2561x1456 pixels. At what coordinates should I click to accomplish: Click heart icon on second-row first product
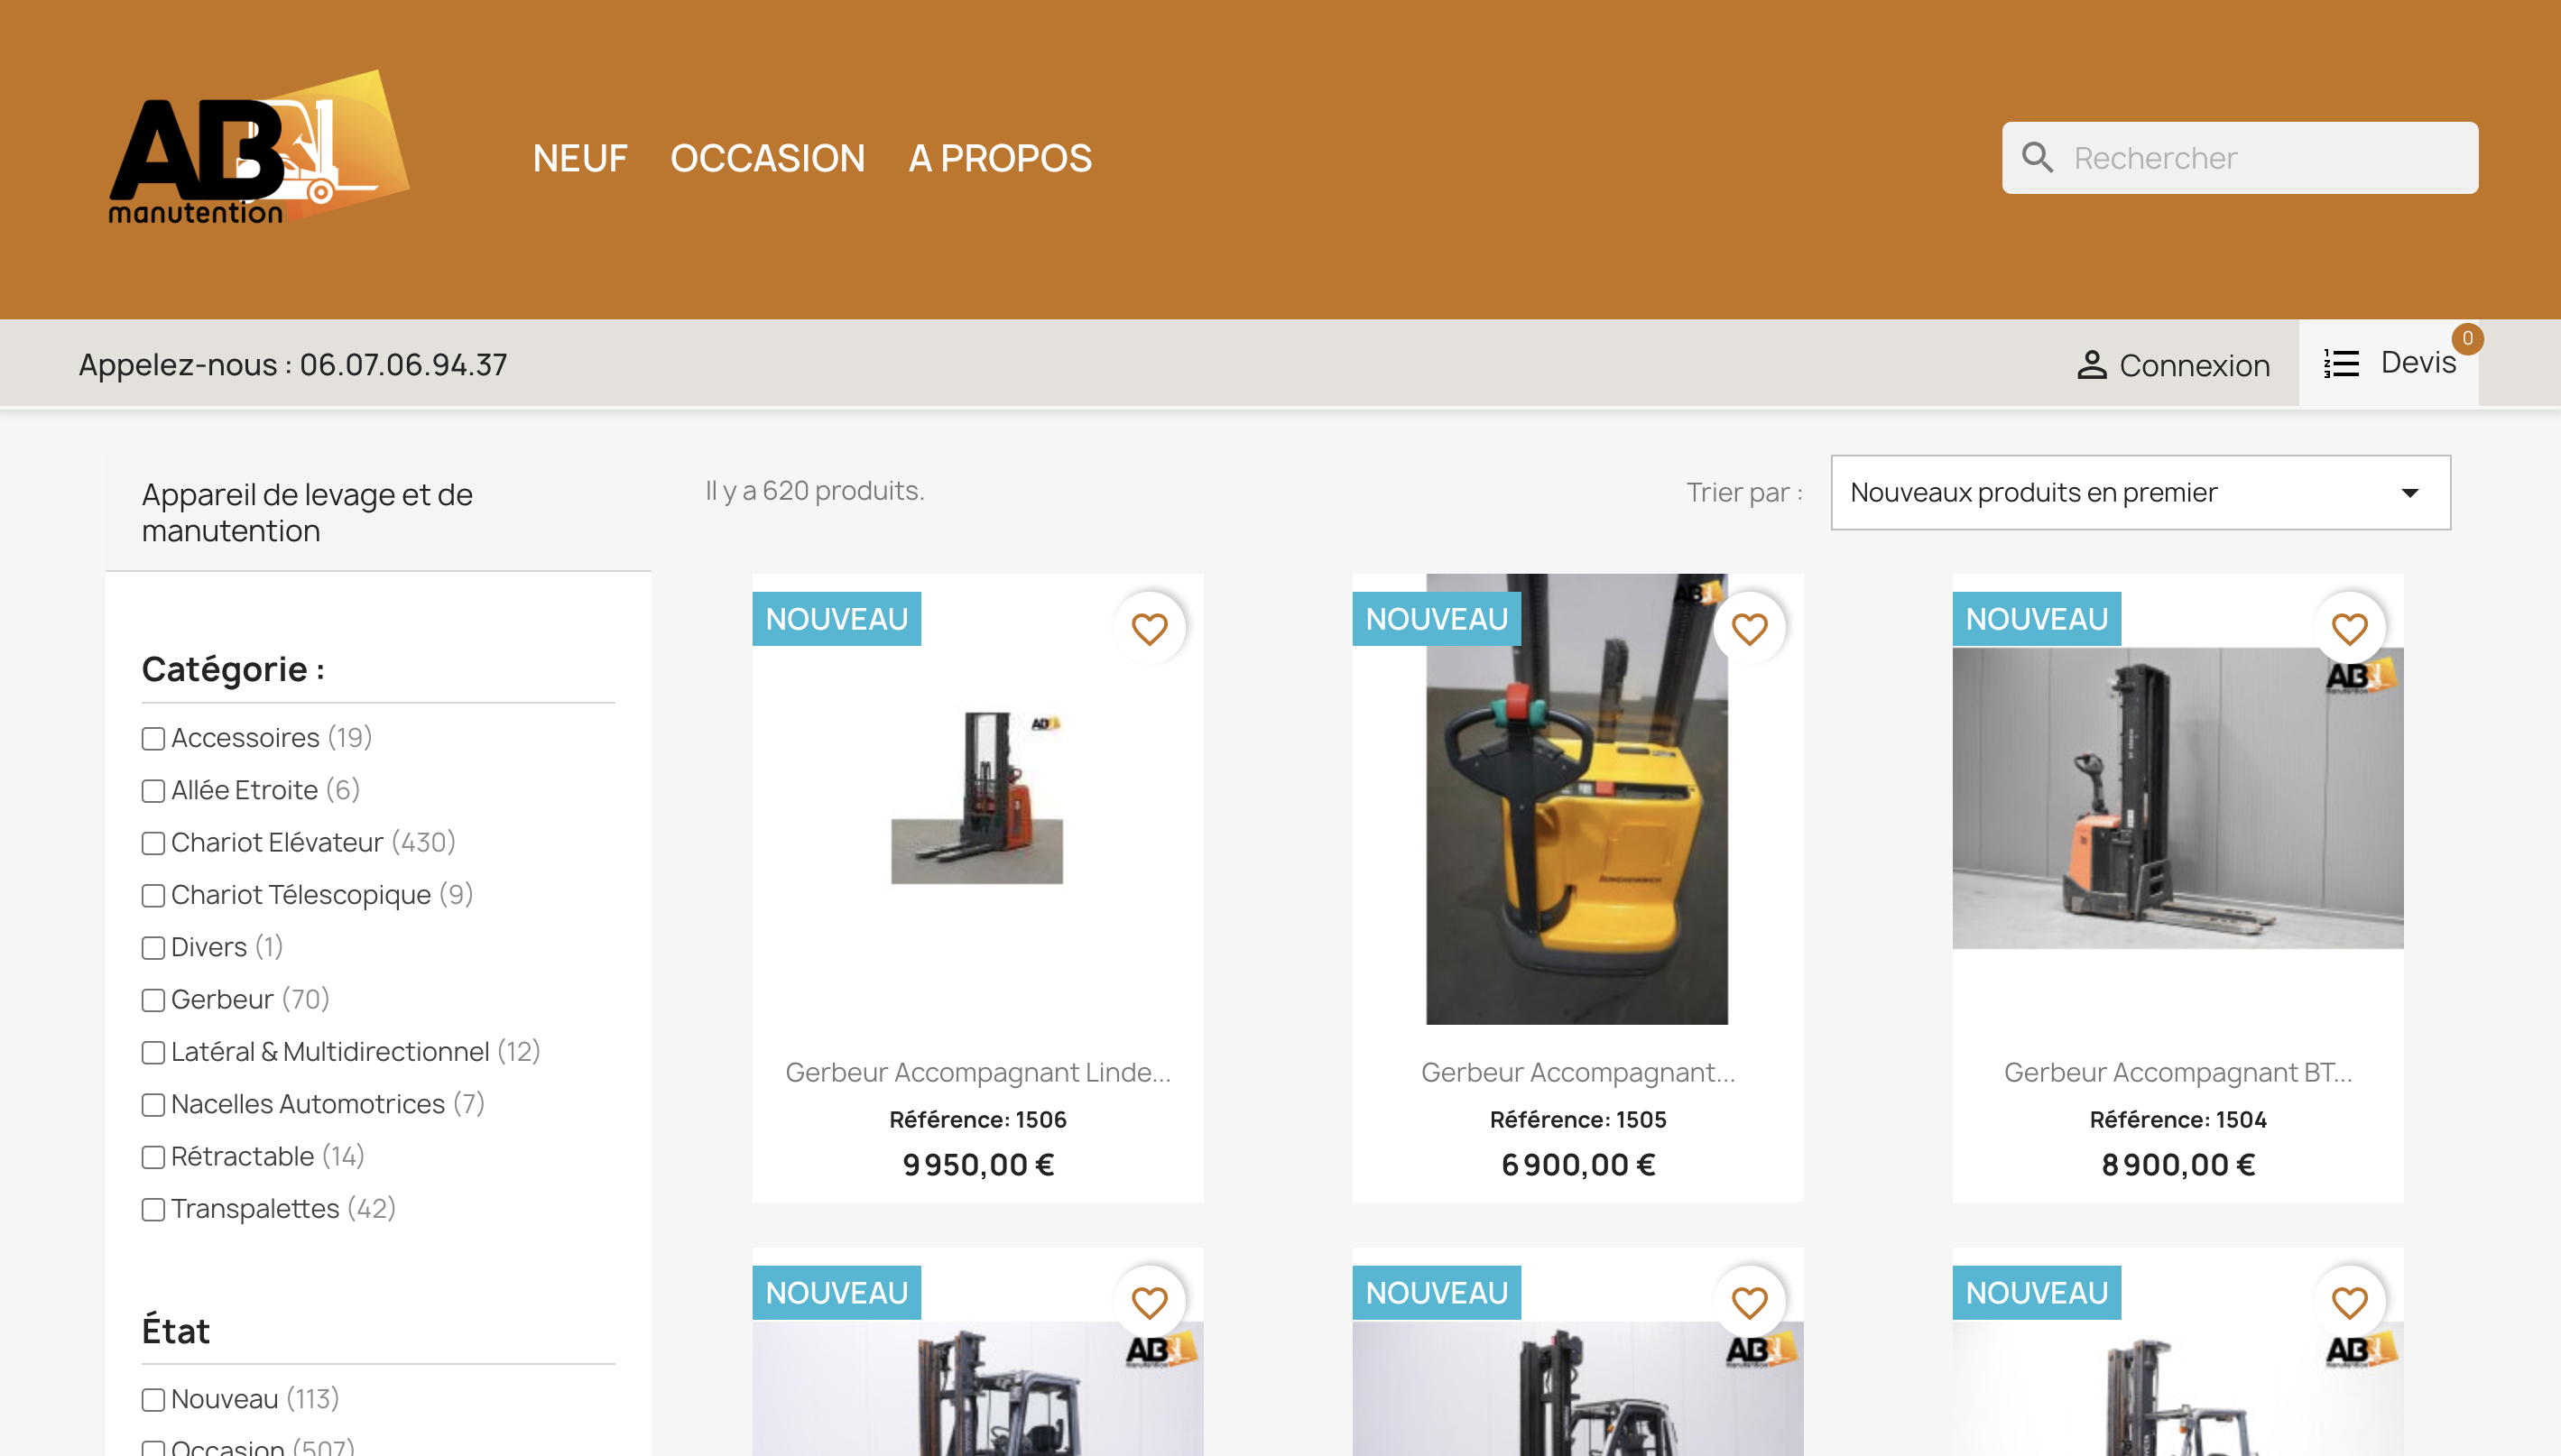coord(1149,1302)
